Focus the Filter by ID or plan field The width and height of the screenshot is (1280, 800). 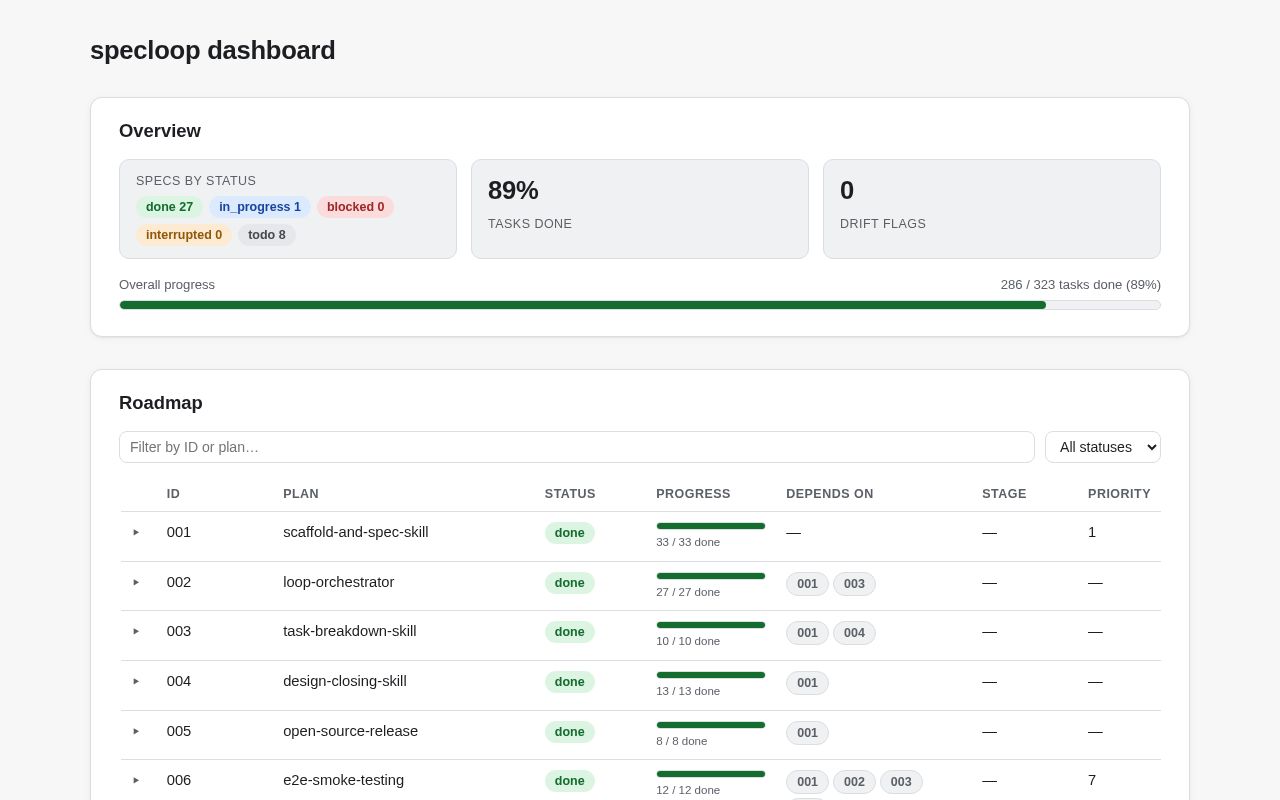coord(577,447)
